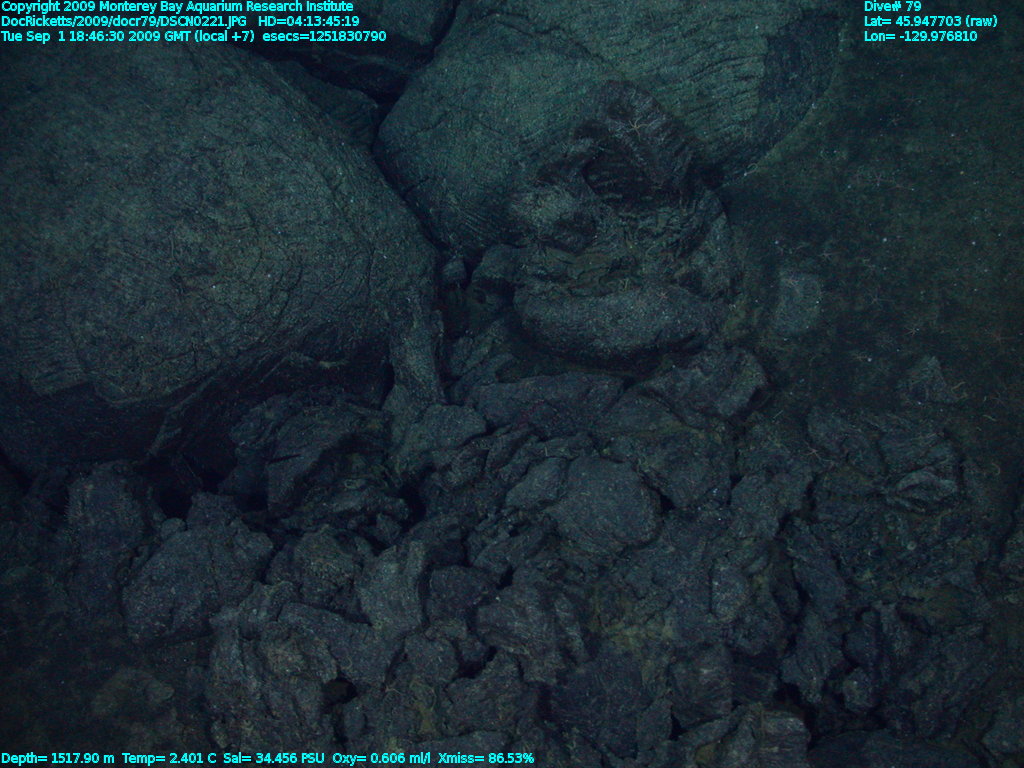Image resolution: width=1024 pixels, height=768 pixels.
Task: Click the "Xmiss= 86.53%" reading
Action: click(486, 759)
